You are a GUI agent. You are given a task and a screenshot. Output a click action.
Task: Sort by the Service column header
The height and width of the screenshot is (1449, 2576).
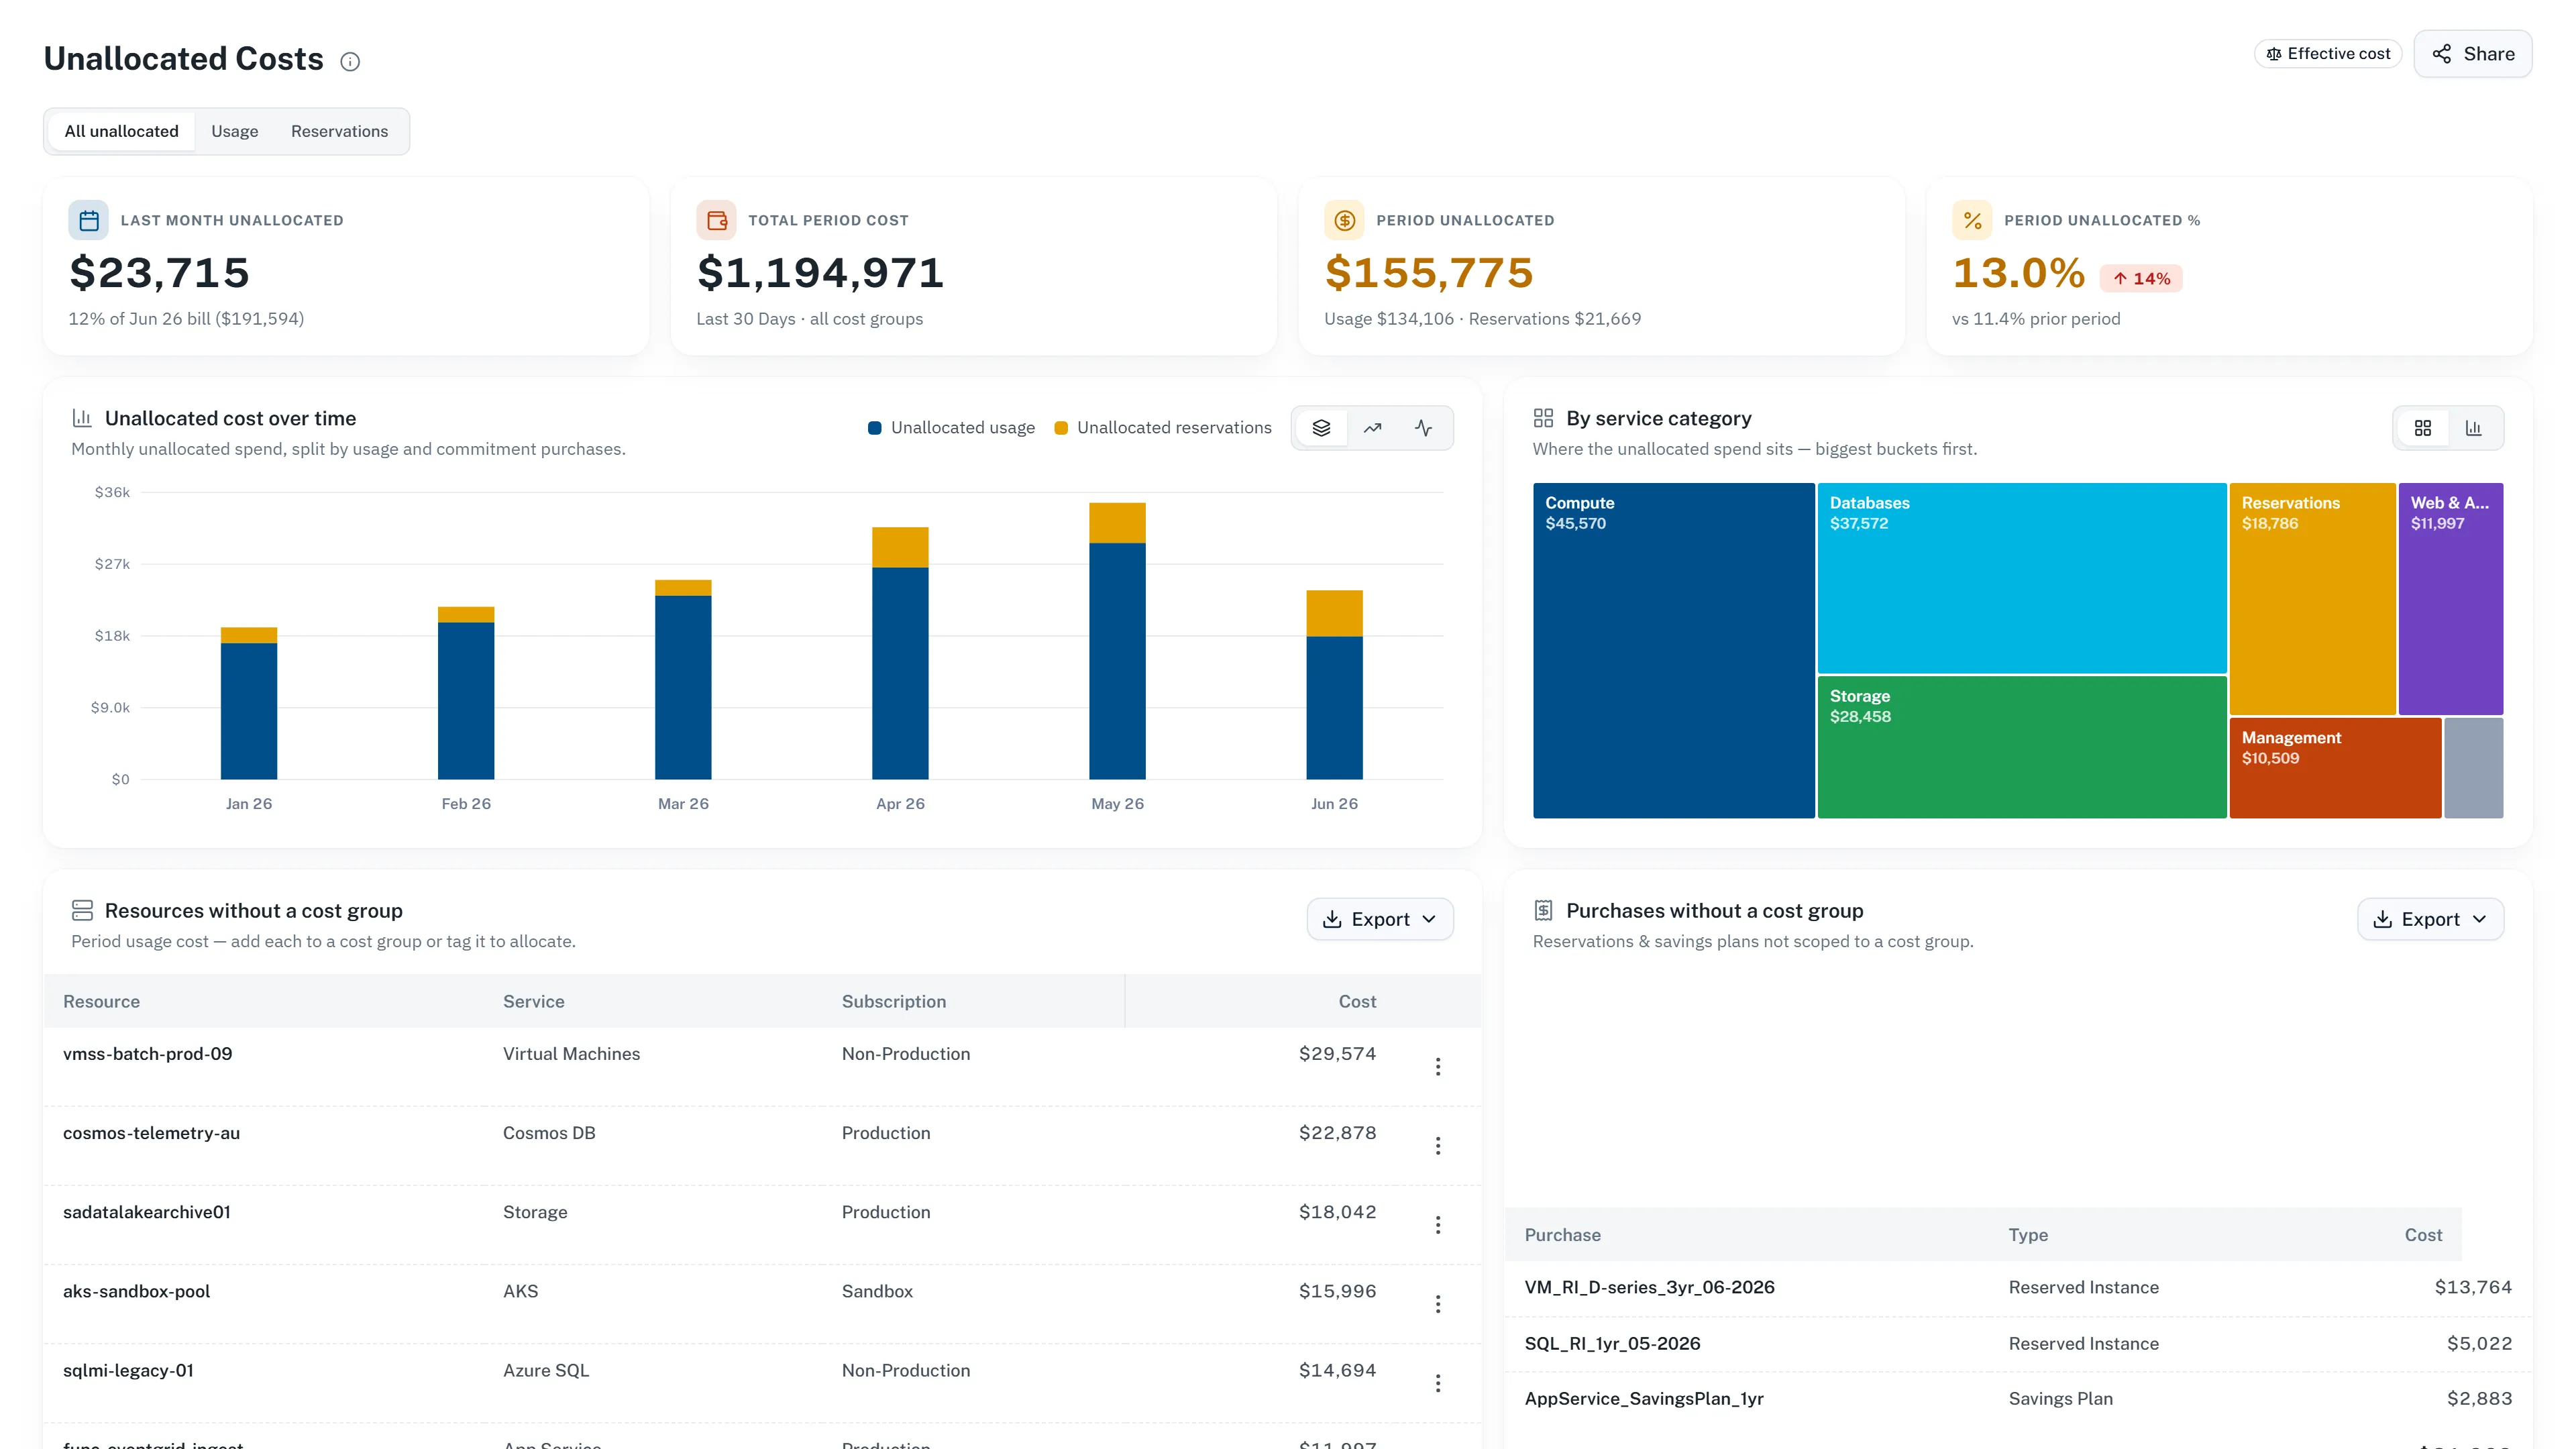(x=533, y=1001)
